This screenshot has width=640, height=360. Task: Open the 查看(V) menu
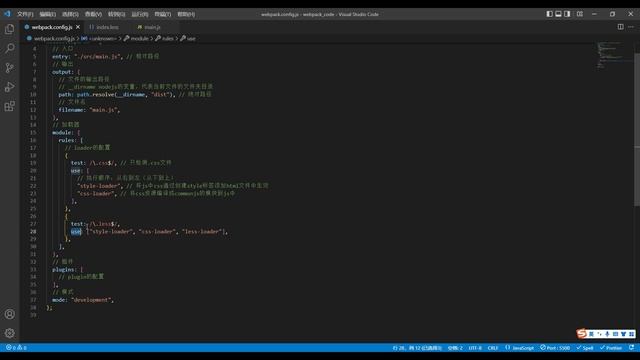tap(93, 14)
